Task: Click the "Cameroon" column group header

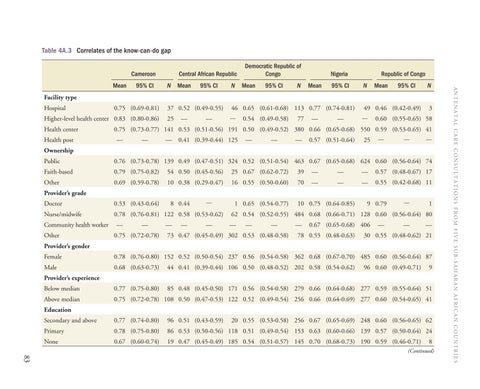Action: click(143, 74)
